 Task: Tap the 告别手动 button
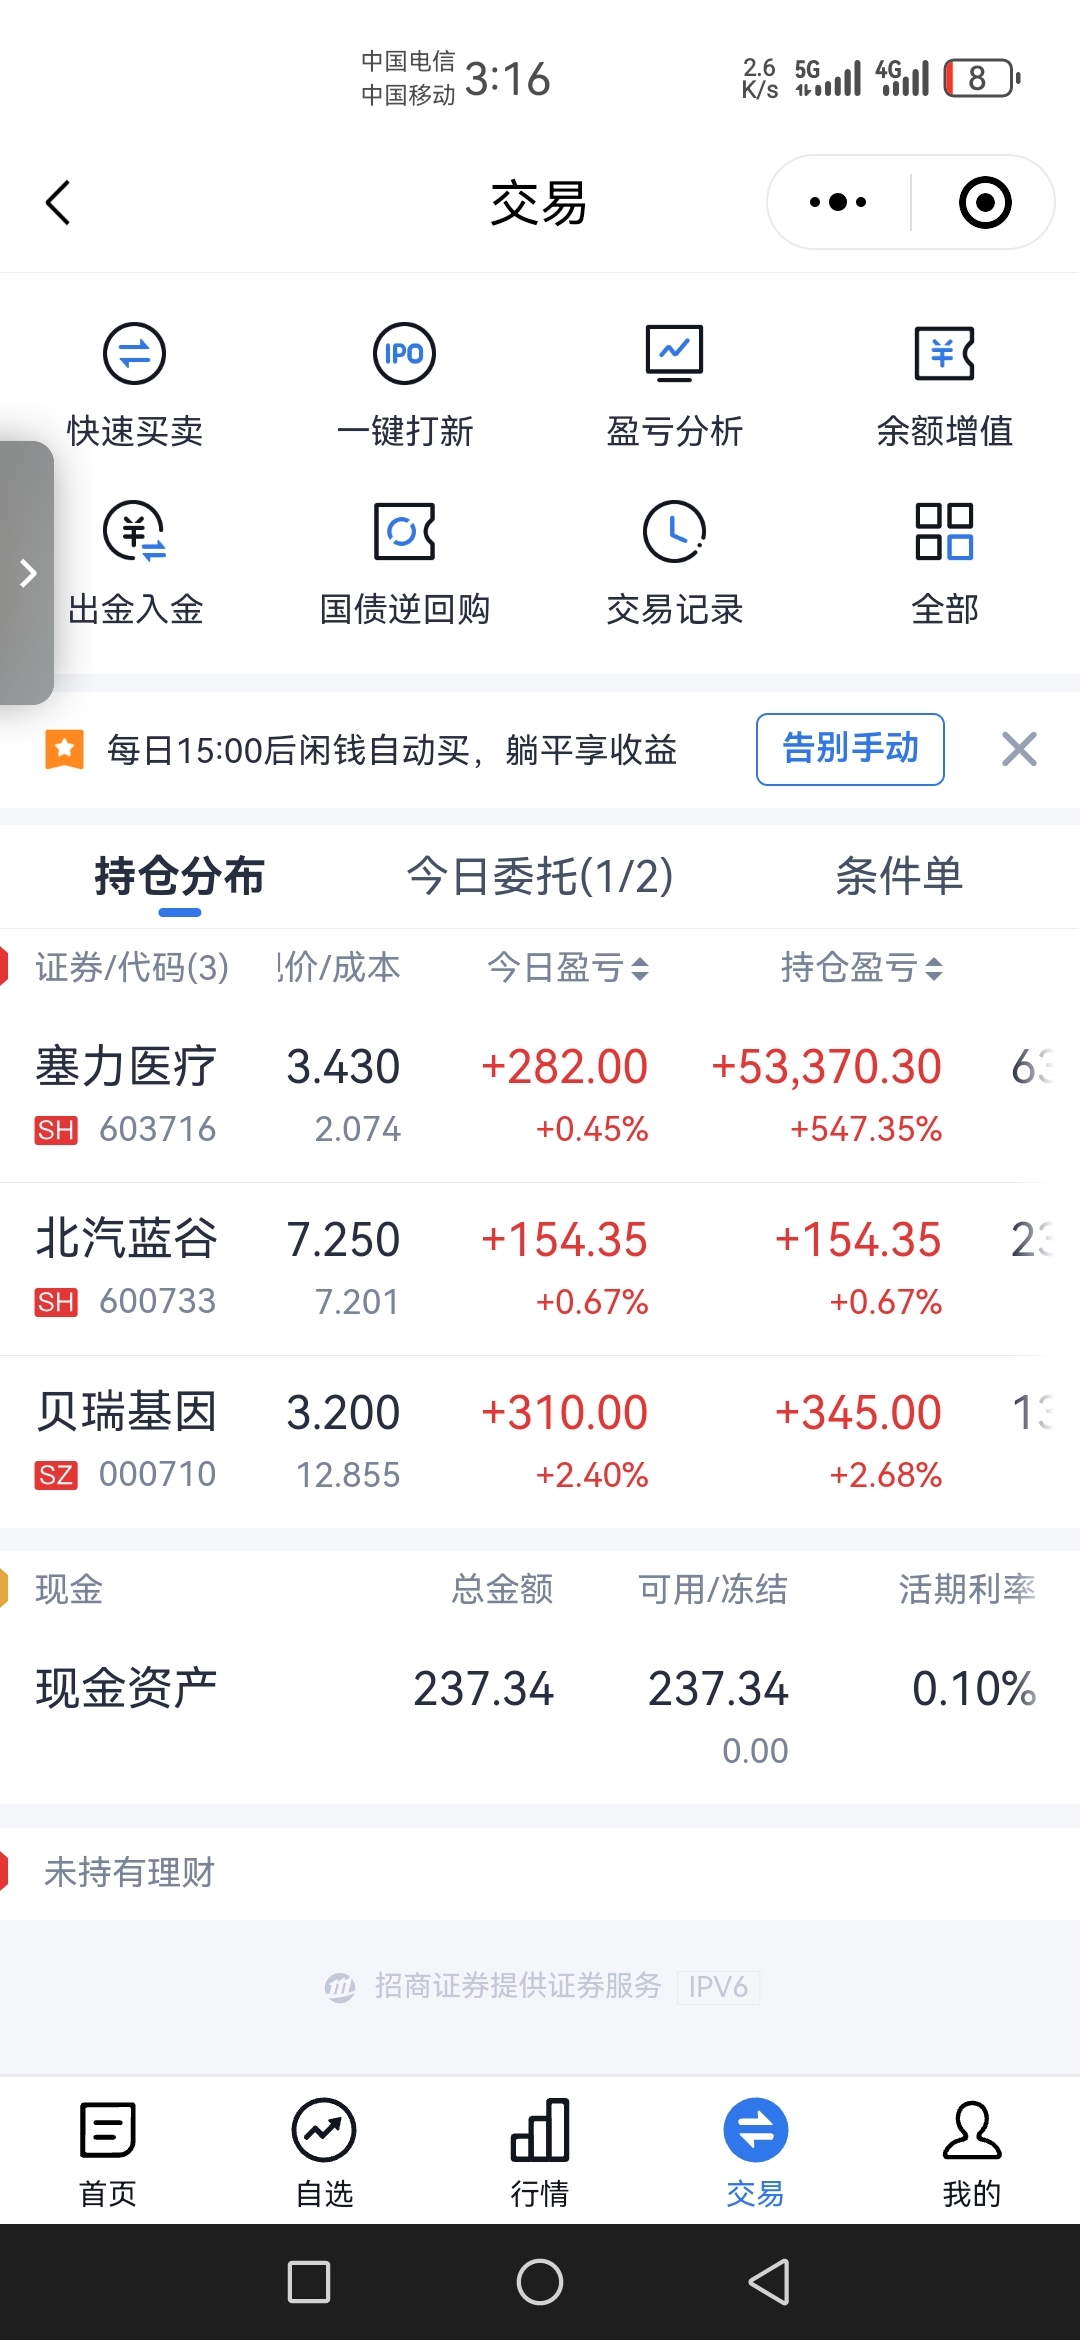[850, 749]
